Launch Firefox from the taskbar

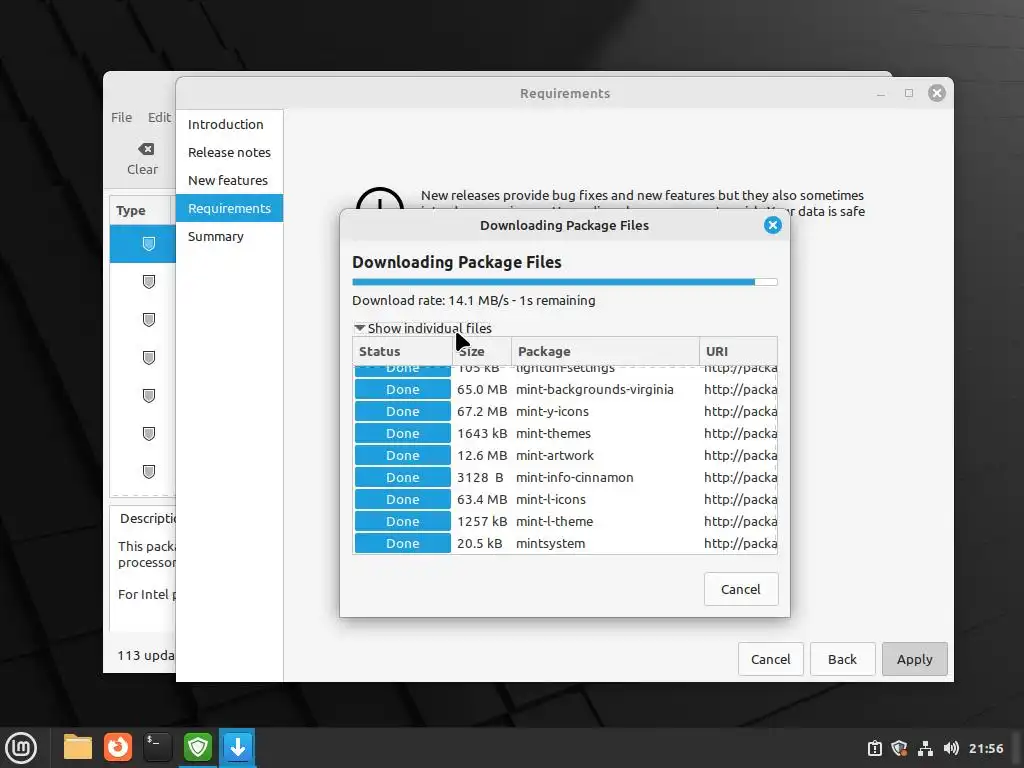[118, 747]
